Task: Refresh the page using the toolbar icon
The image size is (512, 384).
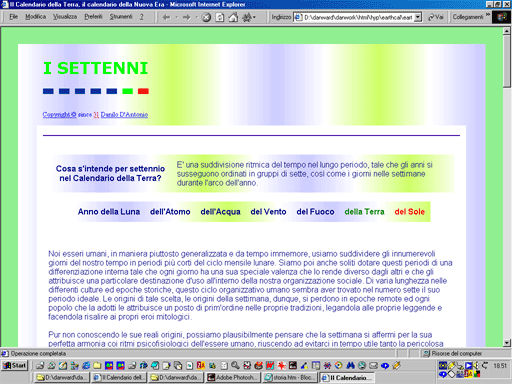Action: [220, 17]
